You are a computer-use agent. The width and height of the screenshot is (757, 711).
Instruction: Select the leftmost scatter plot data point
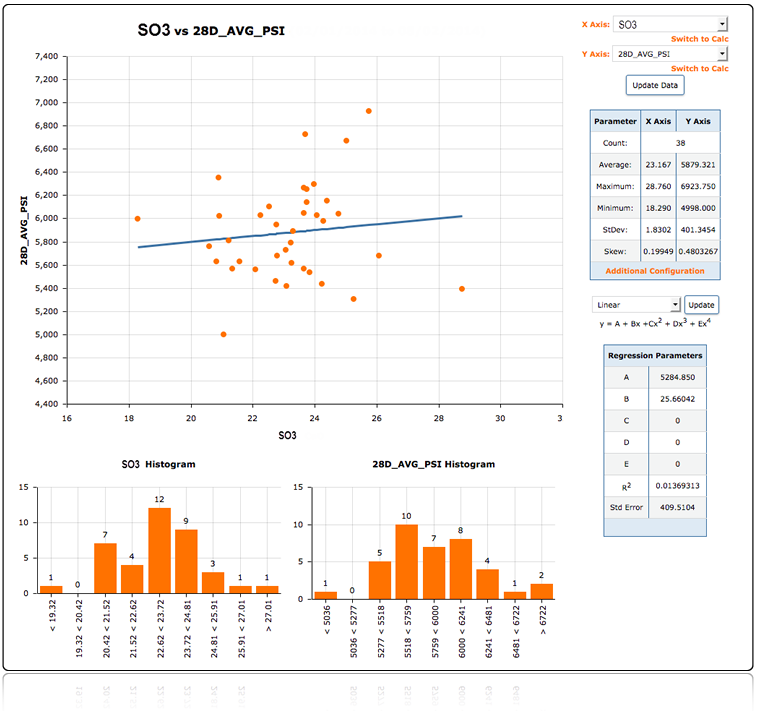pos(138,219)
